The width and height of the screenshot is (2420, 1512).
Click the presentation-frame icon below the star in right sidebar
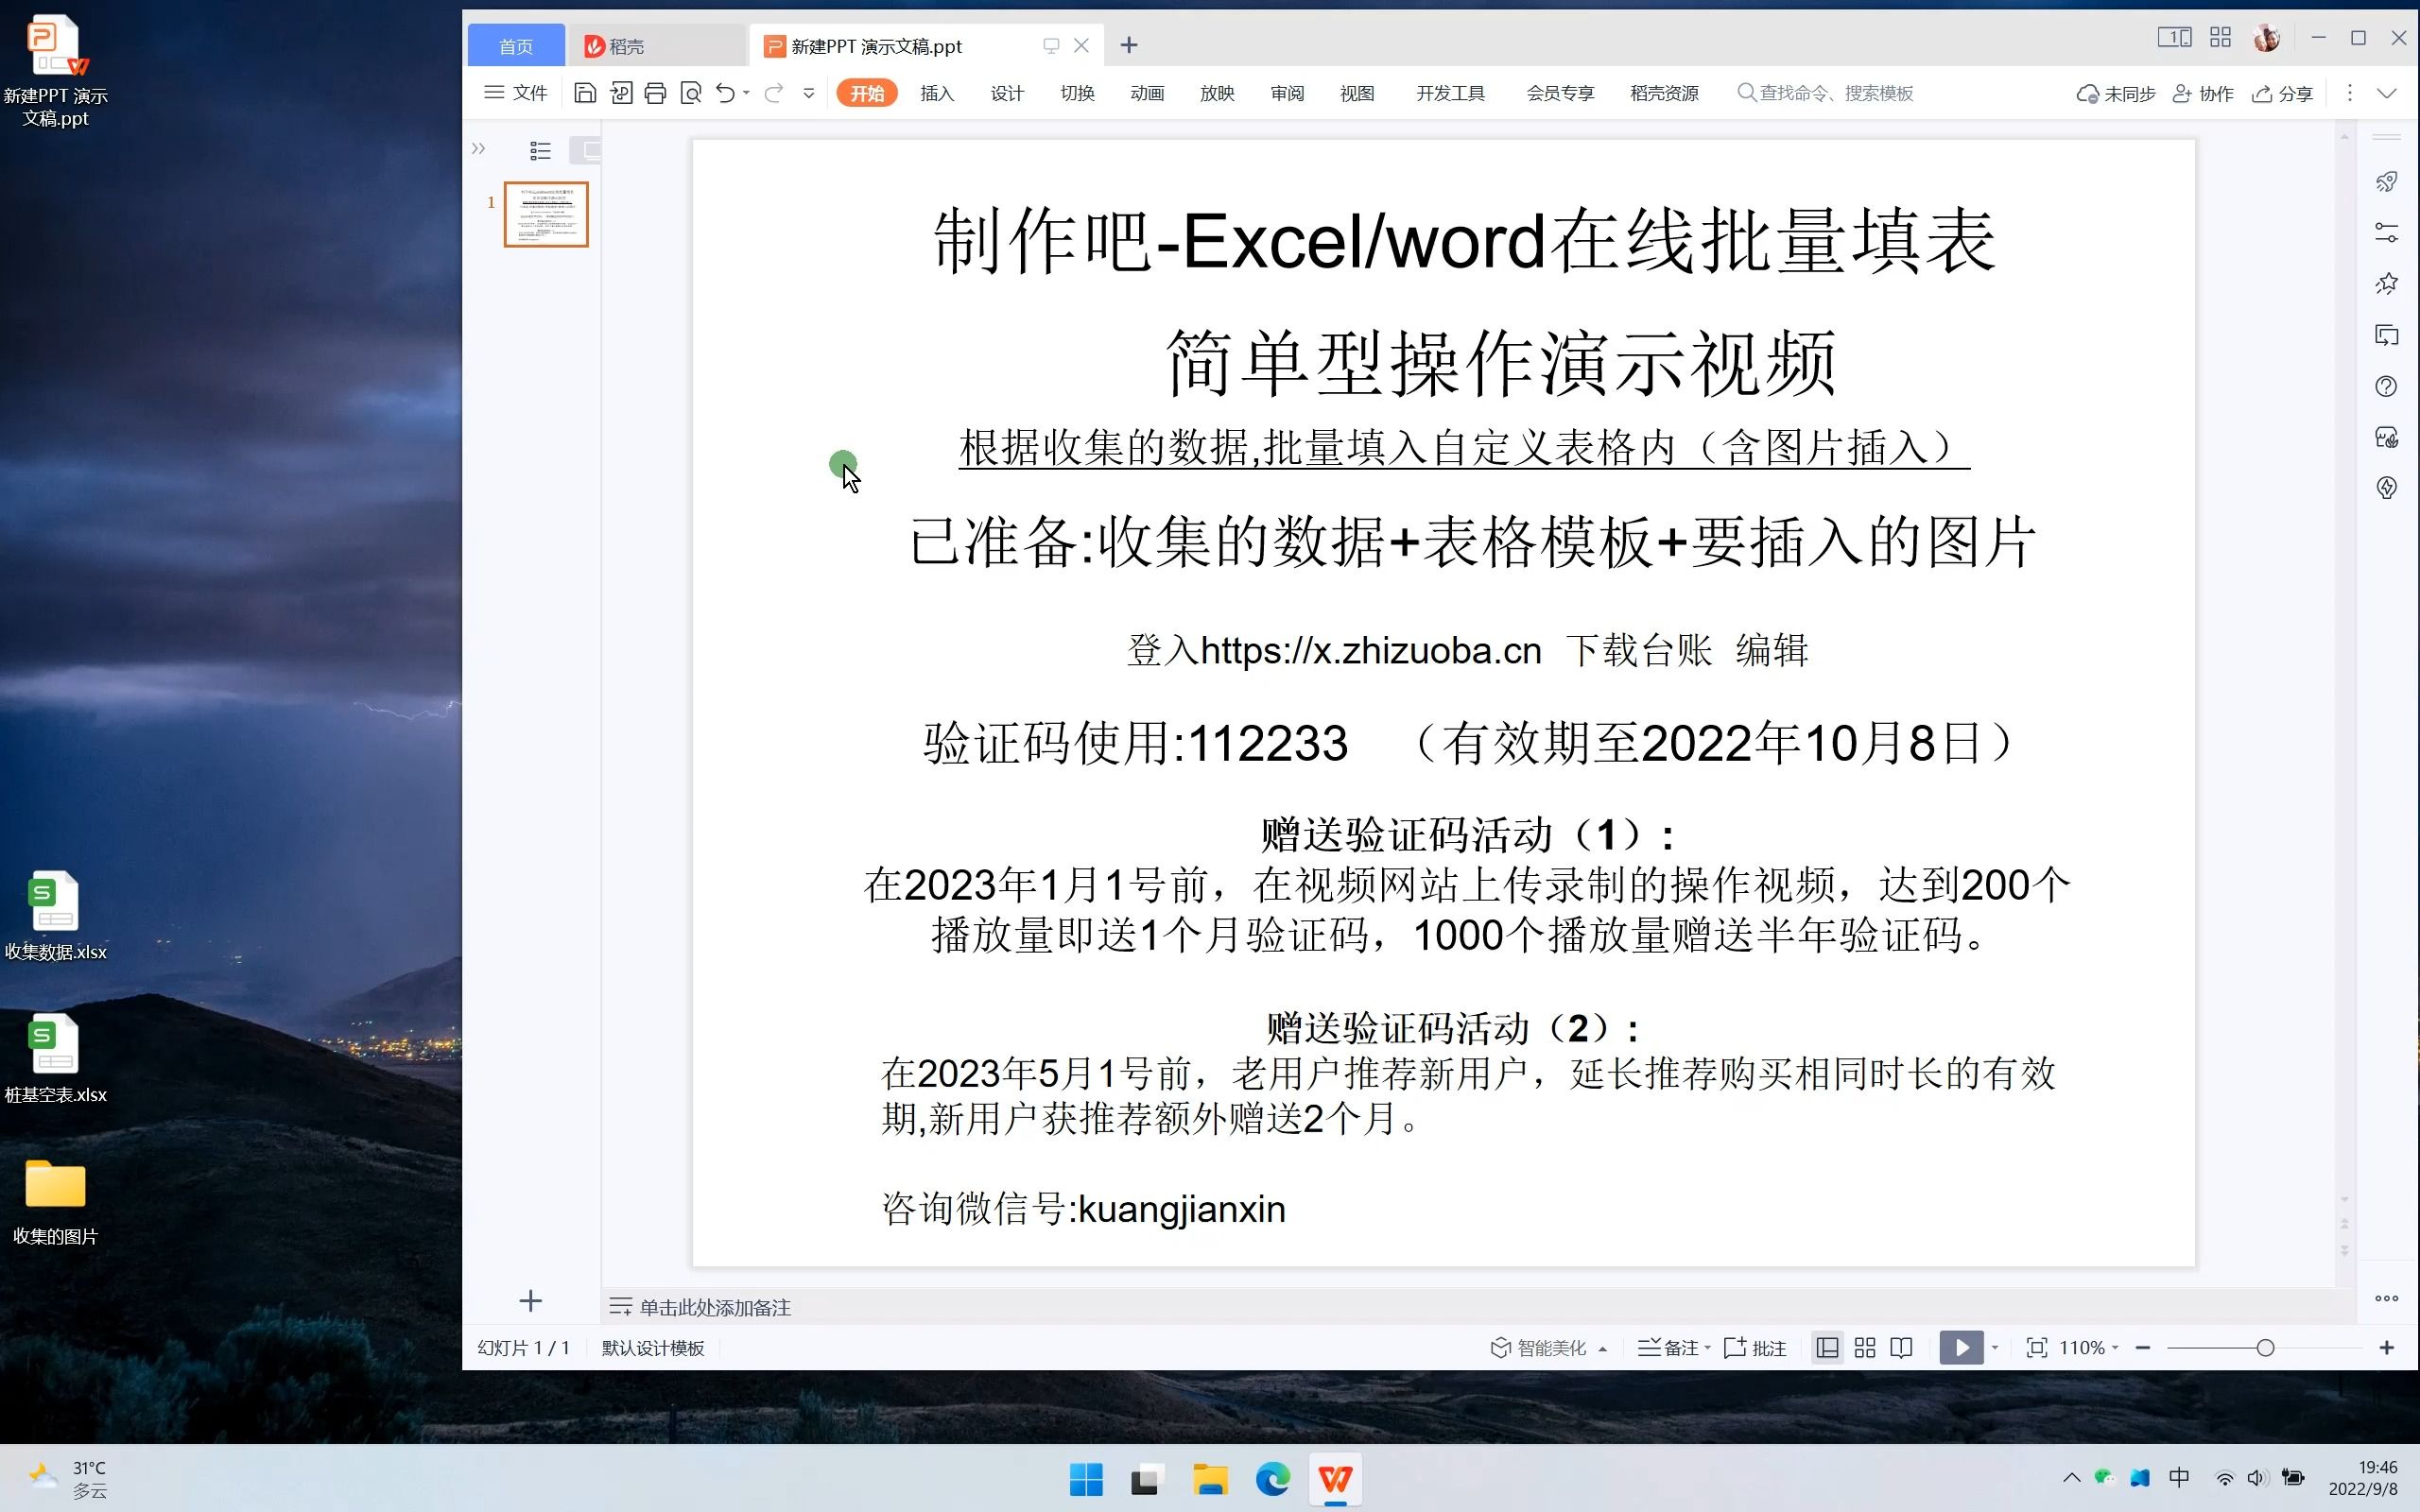pos(2387,335)
